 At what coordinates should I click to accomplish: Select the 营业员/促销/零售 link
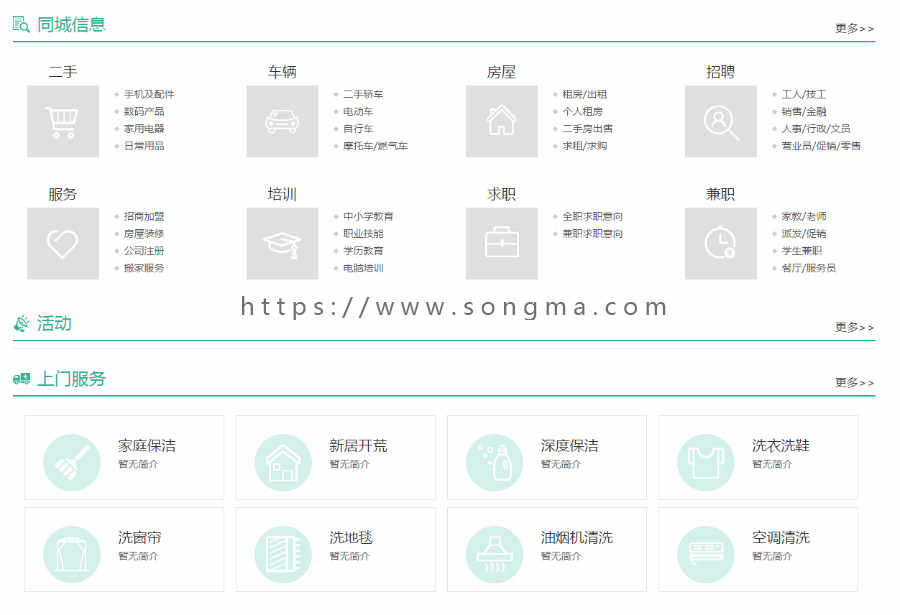click(x=821, y=146)
